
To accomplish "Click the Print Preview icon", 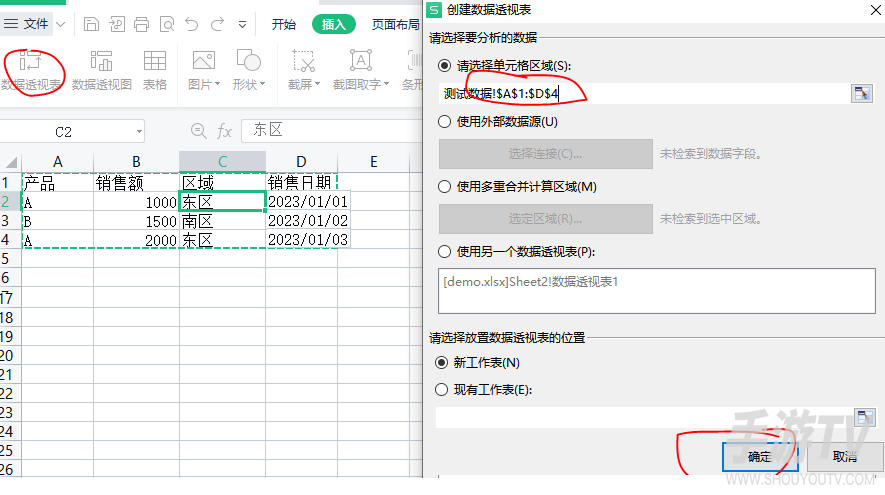I will (x=167, y=24).
